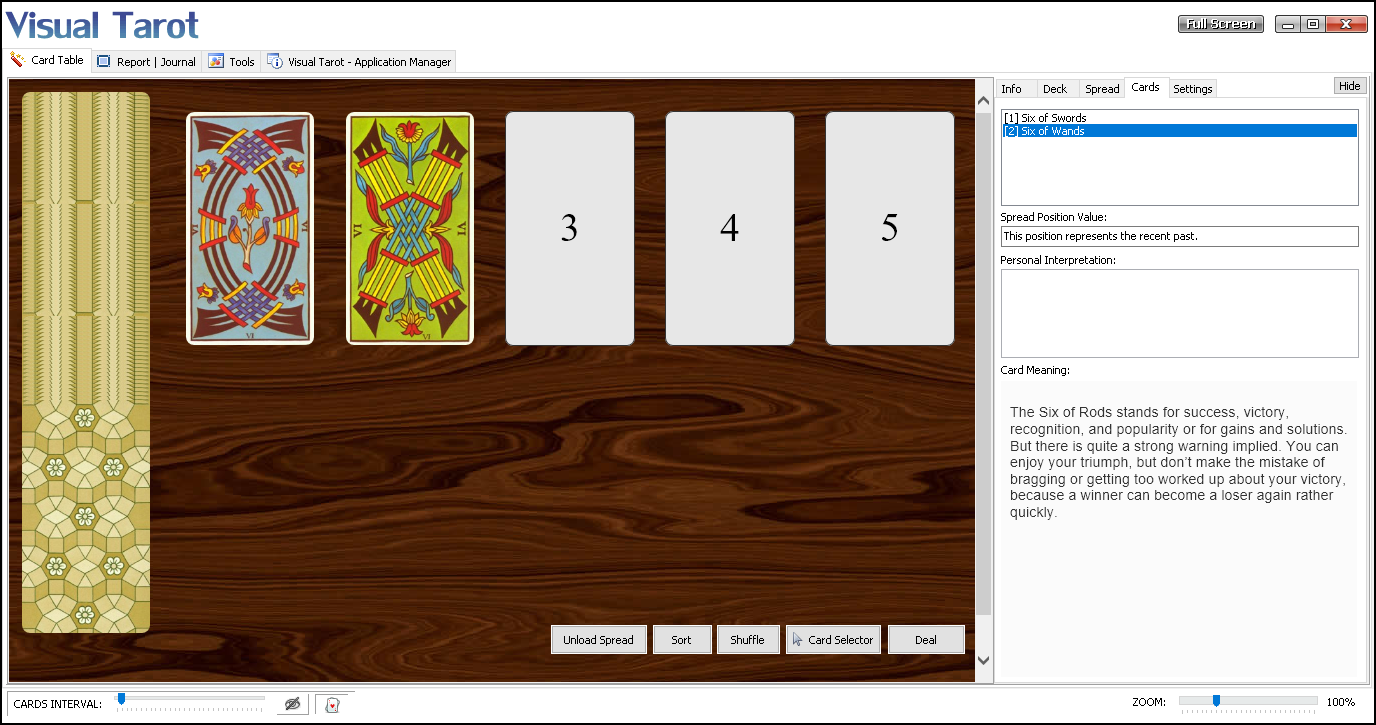Toggle the crossed-eye hide cards icon

click(293, 704)
